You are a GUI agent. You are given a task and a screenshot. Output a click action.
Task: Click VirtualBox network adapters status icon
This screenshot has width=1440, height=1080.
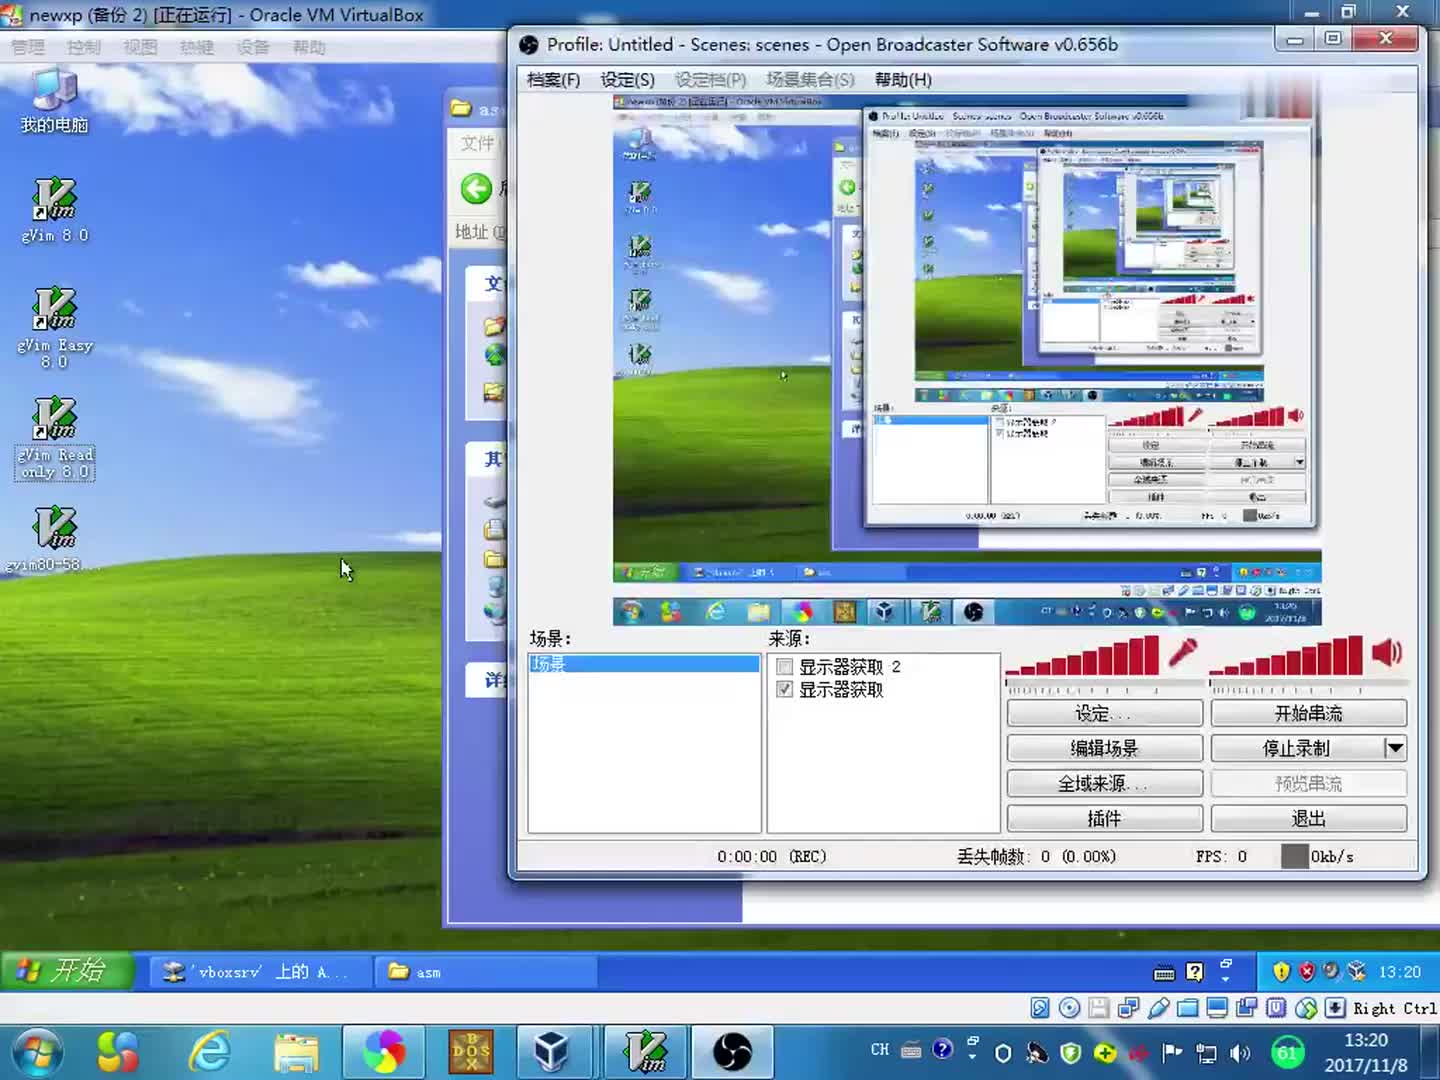pos(1128,1008)
